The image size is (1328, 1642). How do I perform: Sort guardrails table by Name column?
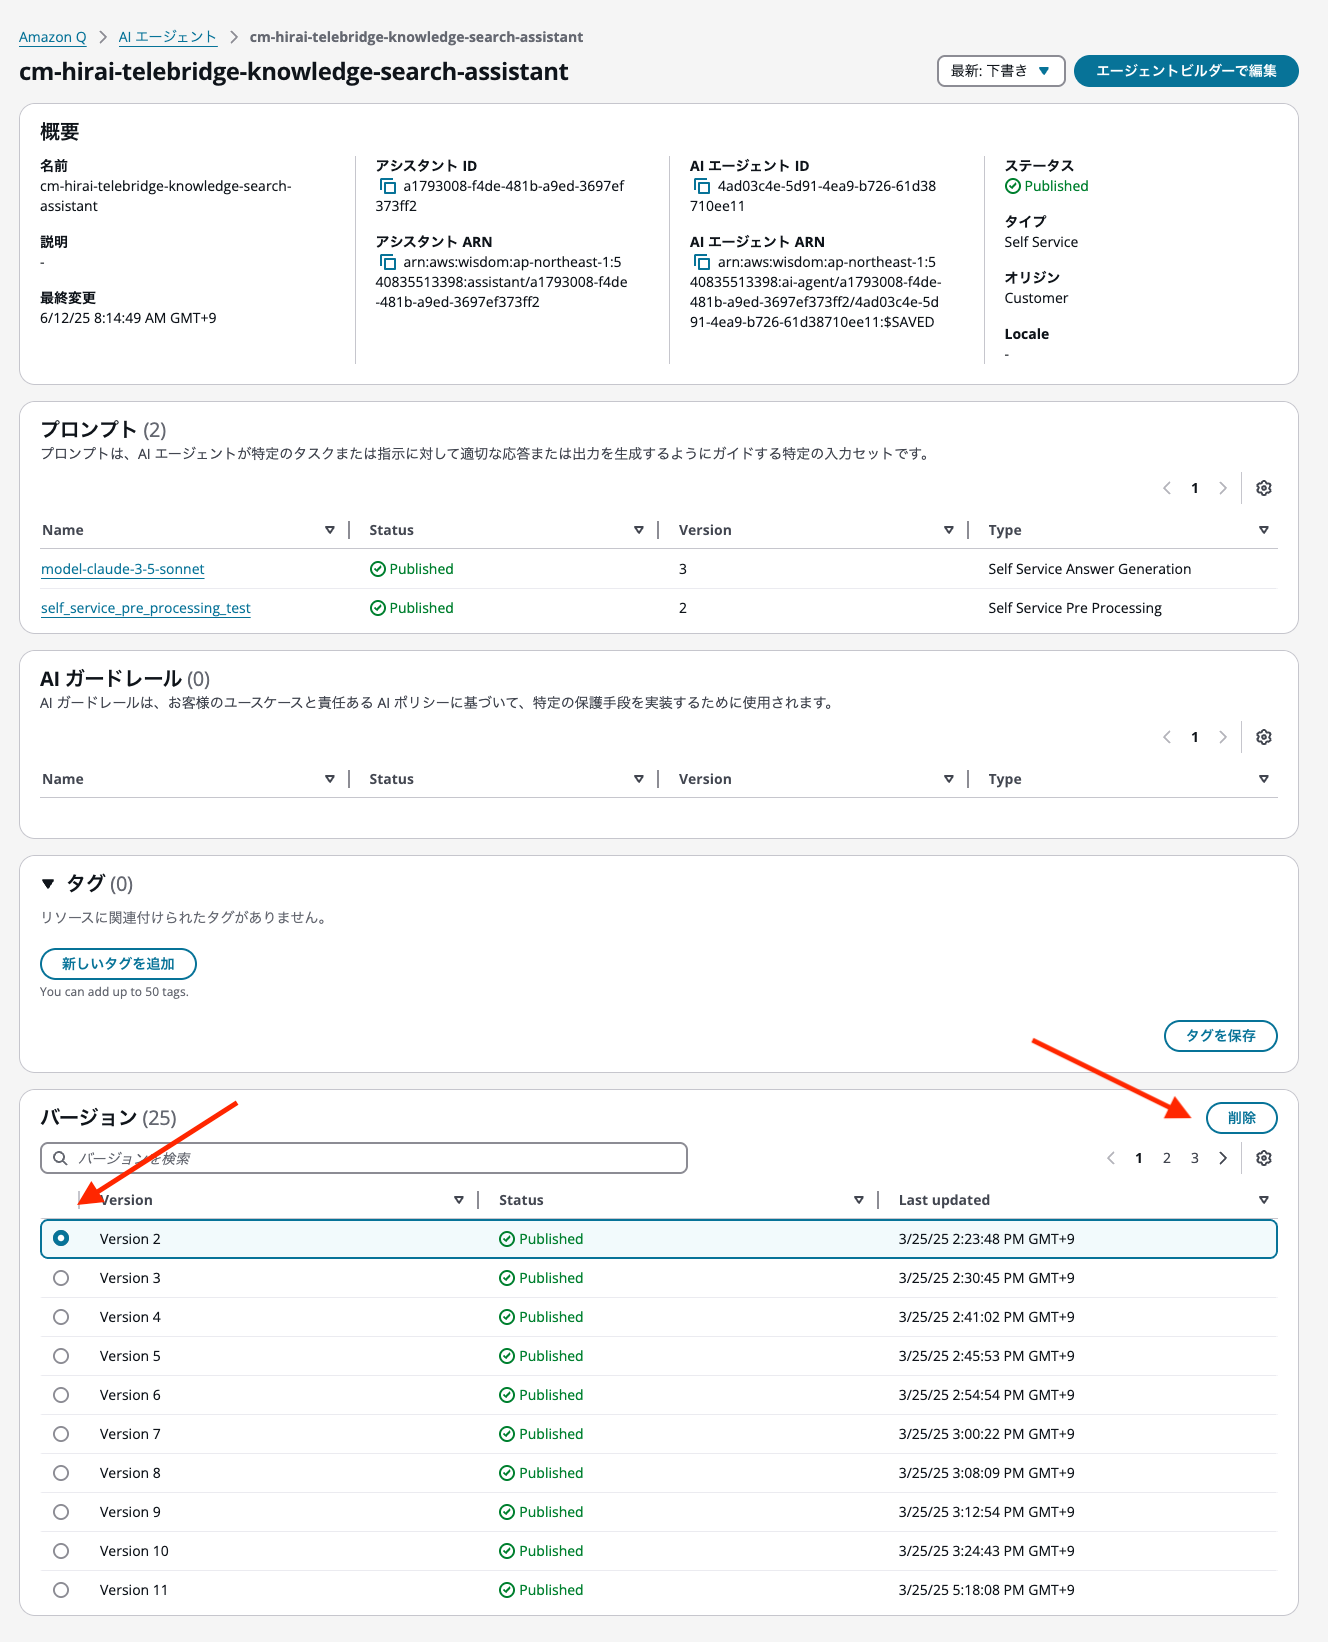[x=330, y=779]
